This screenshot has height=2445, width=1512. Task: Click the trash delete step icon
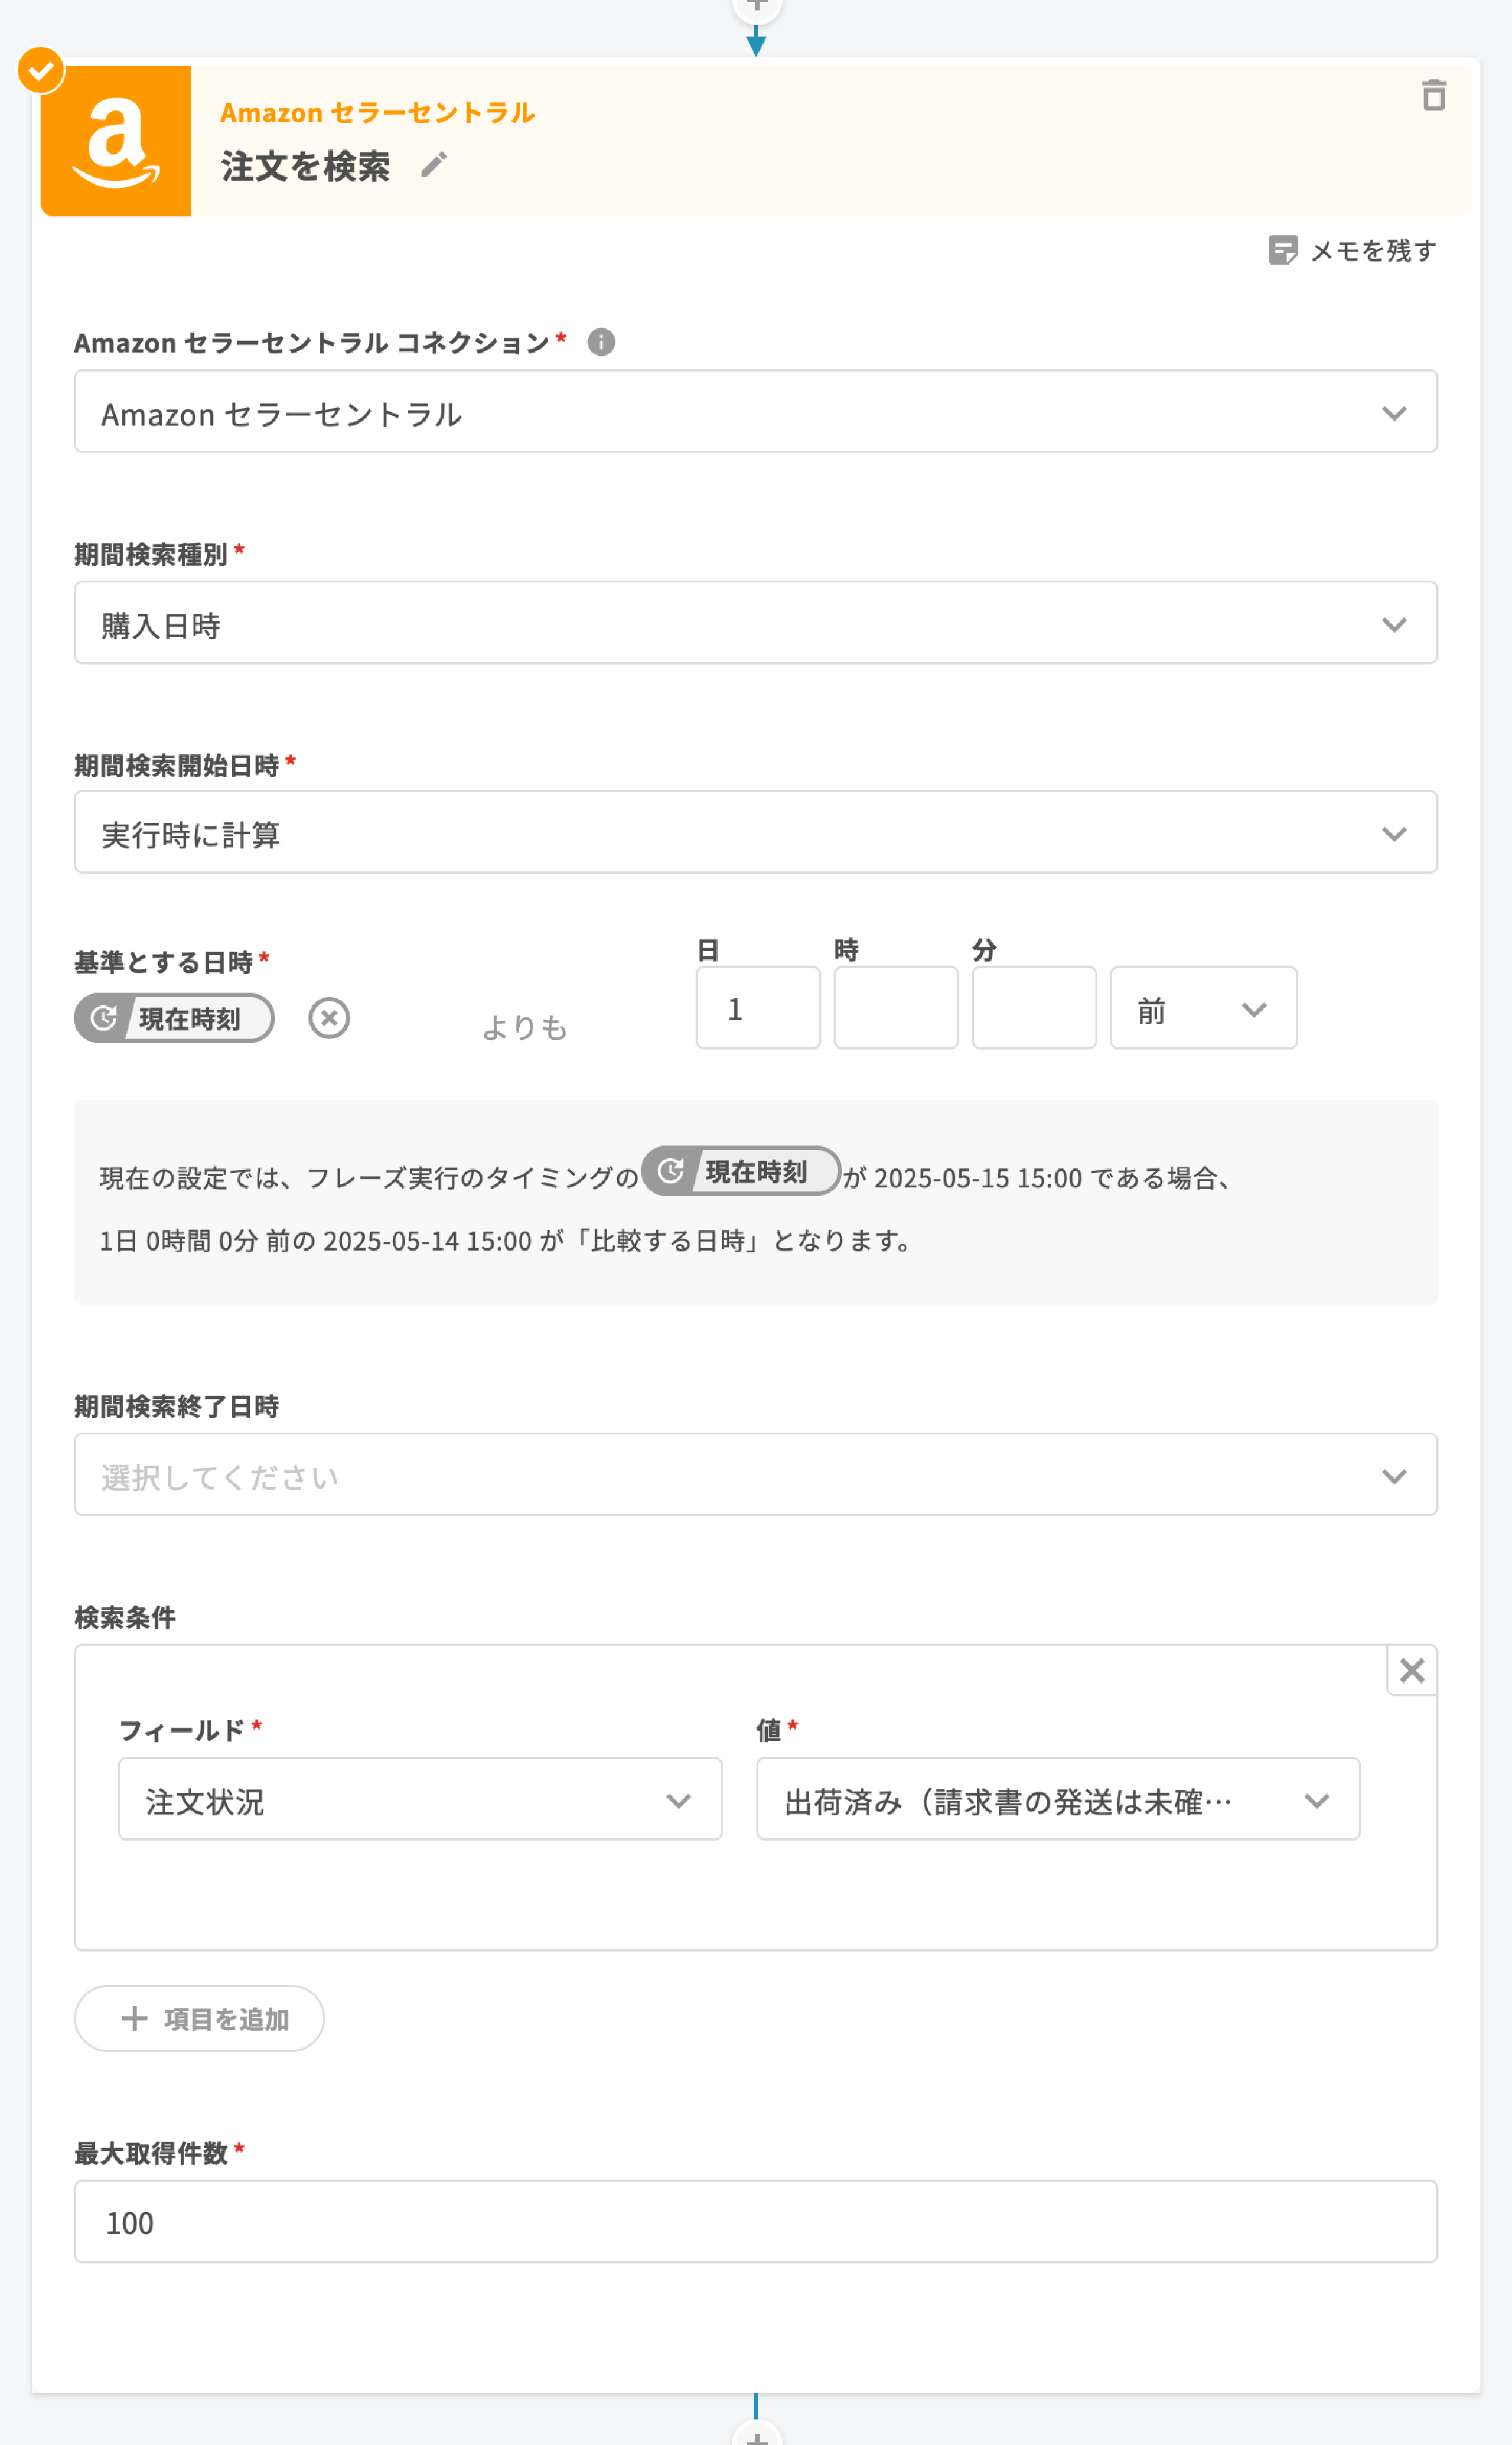(x=1433, y=95)
